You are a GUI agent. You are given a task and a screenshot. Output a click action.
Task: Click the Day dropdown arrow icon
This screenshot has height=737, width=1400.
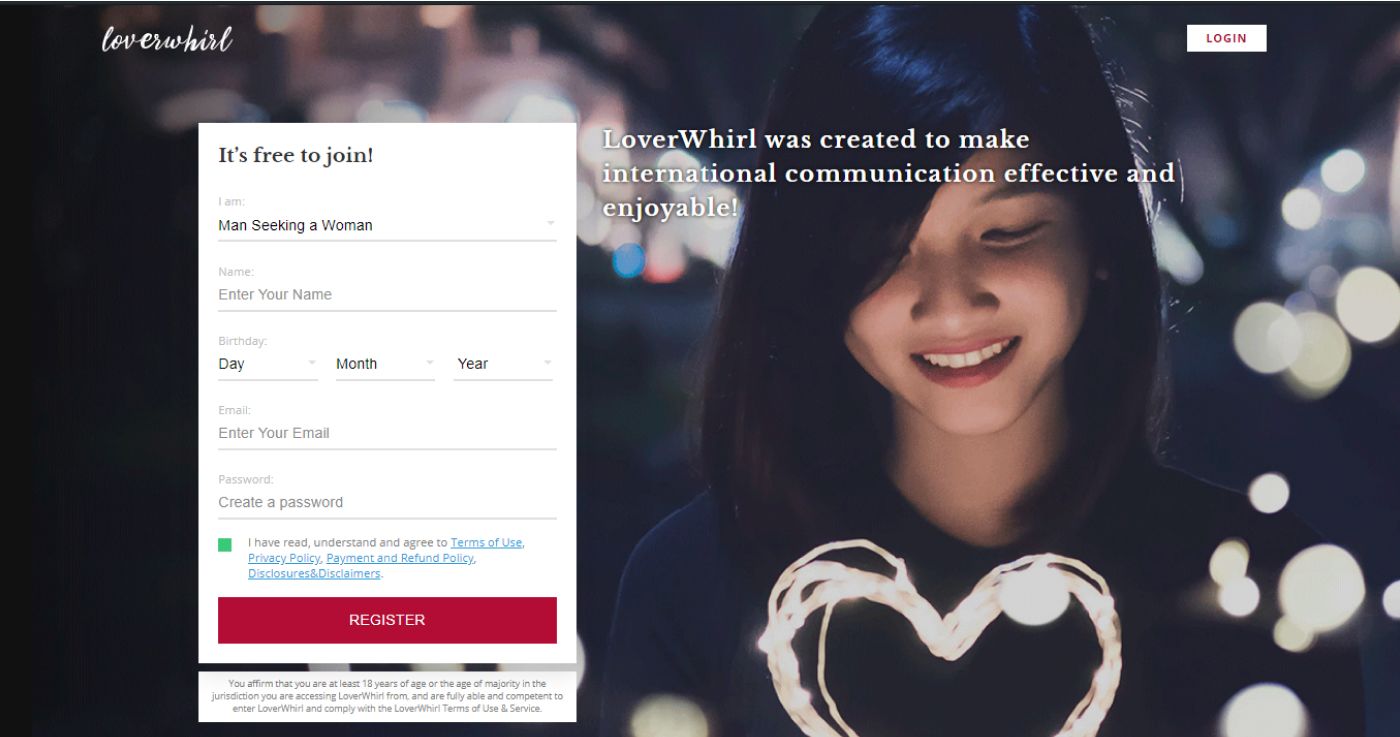click(x=311, y=362)
